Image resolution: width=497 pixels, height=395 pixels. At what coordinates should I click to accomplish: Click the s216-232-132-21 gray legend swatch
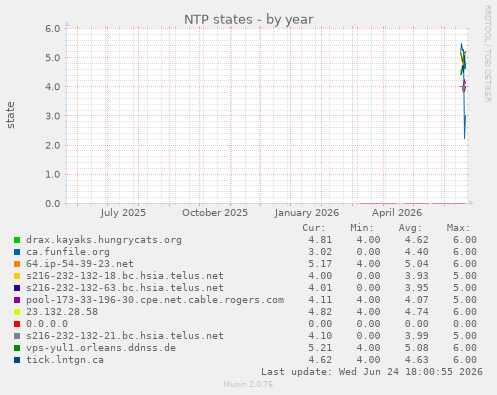pyautogui.click(x=17, y=336)
